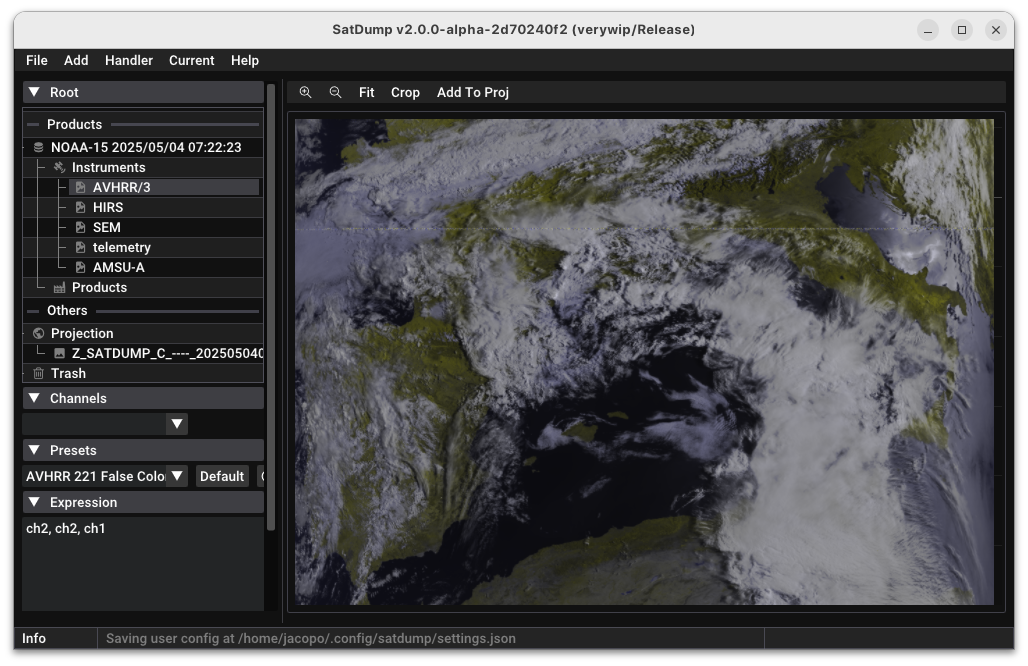Open the Channels dropdown arrow
The width and height of the screenshot is (1028, 666).
(x=177, y=424)
